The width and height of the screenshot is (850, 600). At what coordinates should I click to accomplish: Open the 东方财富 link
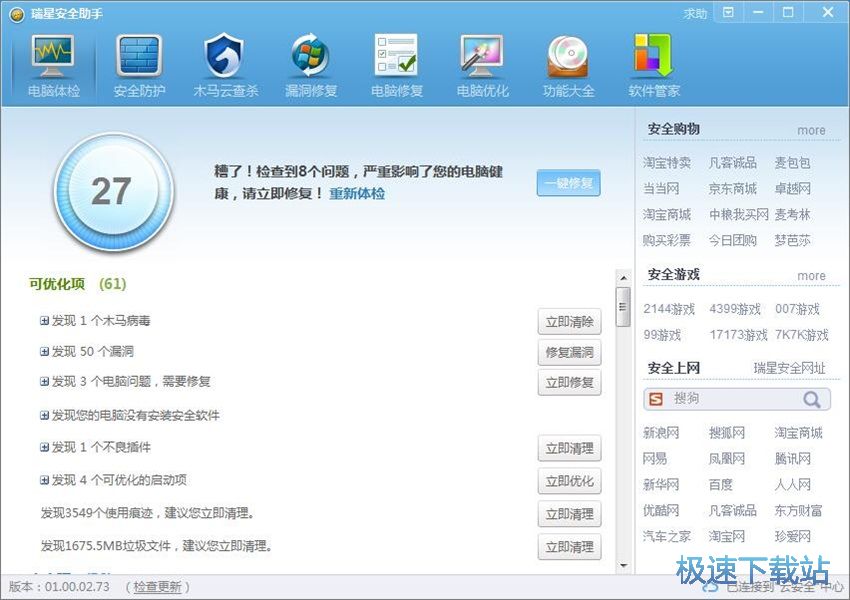[798, 510]
